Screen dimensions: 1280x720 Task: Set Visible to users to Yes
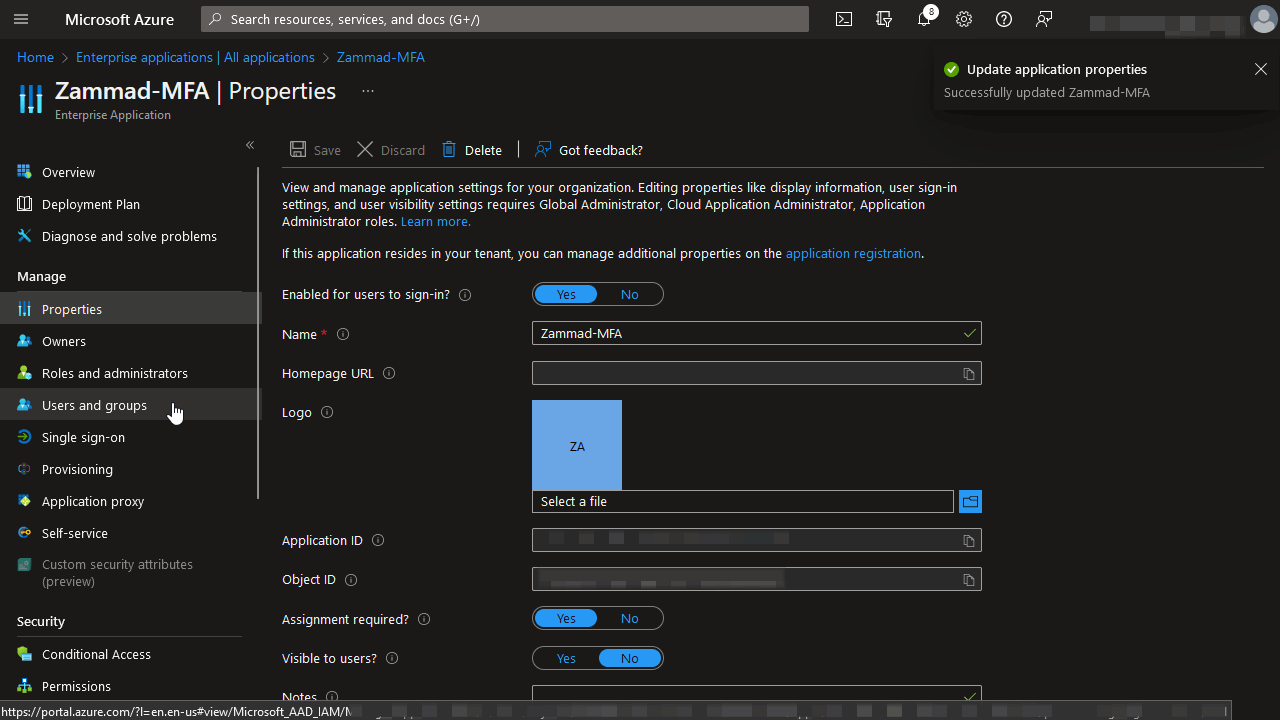pos(566,658)
